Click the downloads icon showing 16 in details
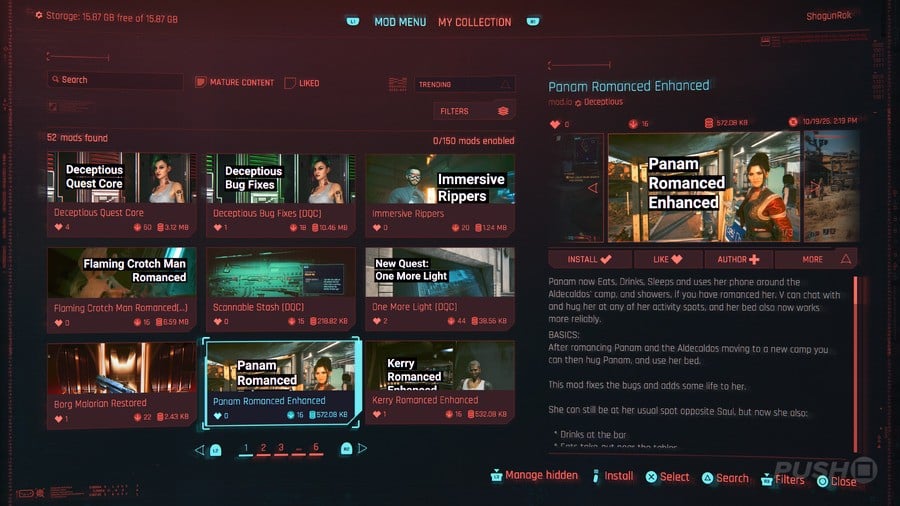Image resolution: width=900 pixels, height=506 pixels. point(633,123)
